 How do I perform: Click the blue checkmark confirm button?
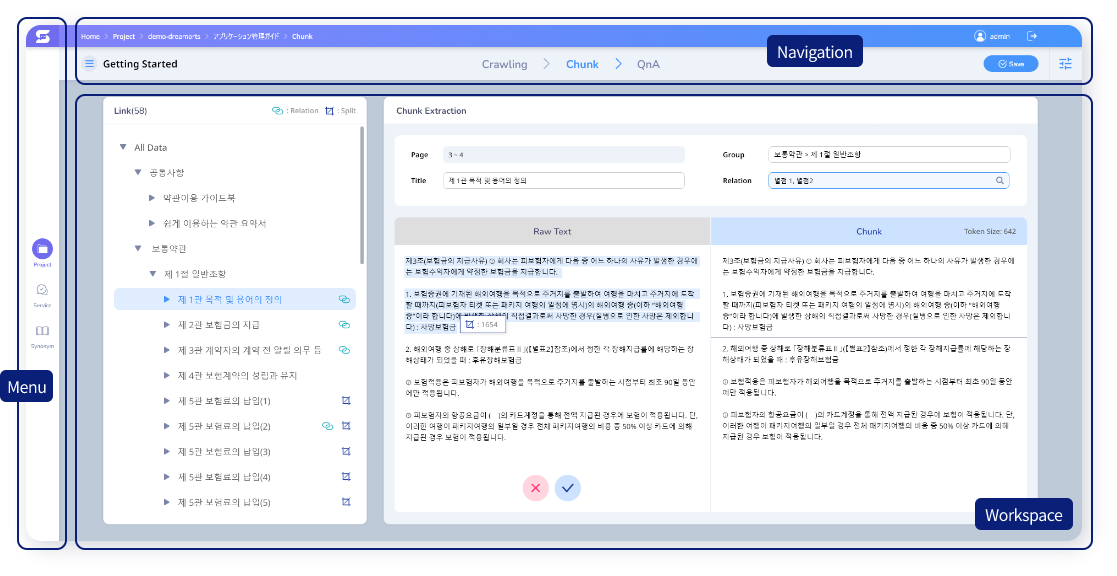pos(567,487)
